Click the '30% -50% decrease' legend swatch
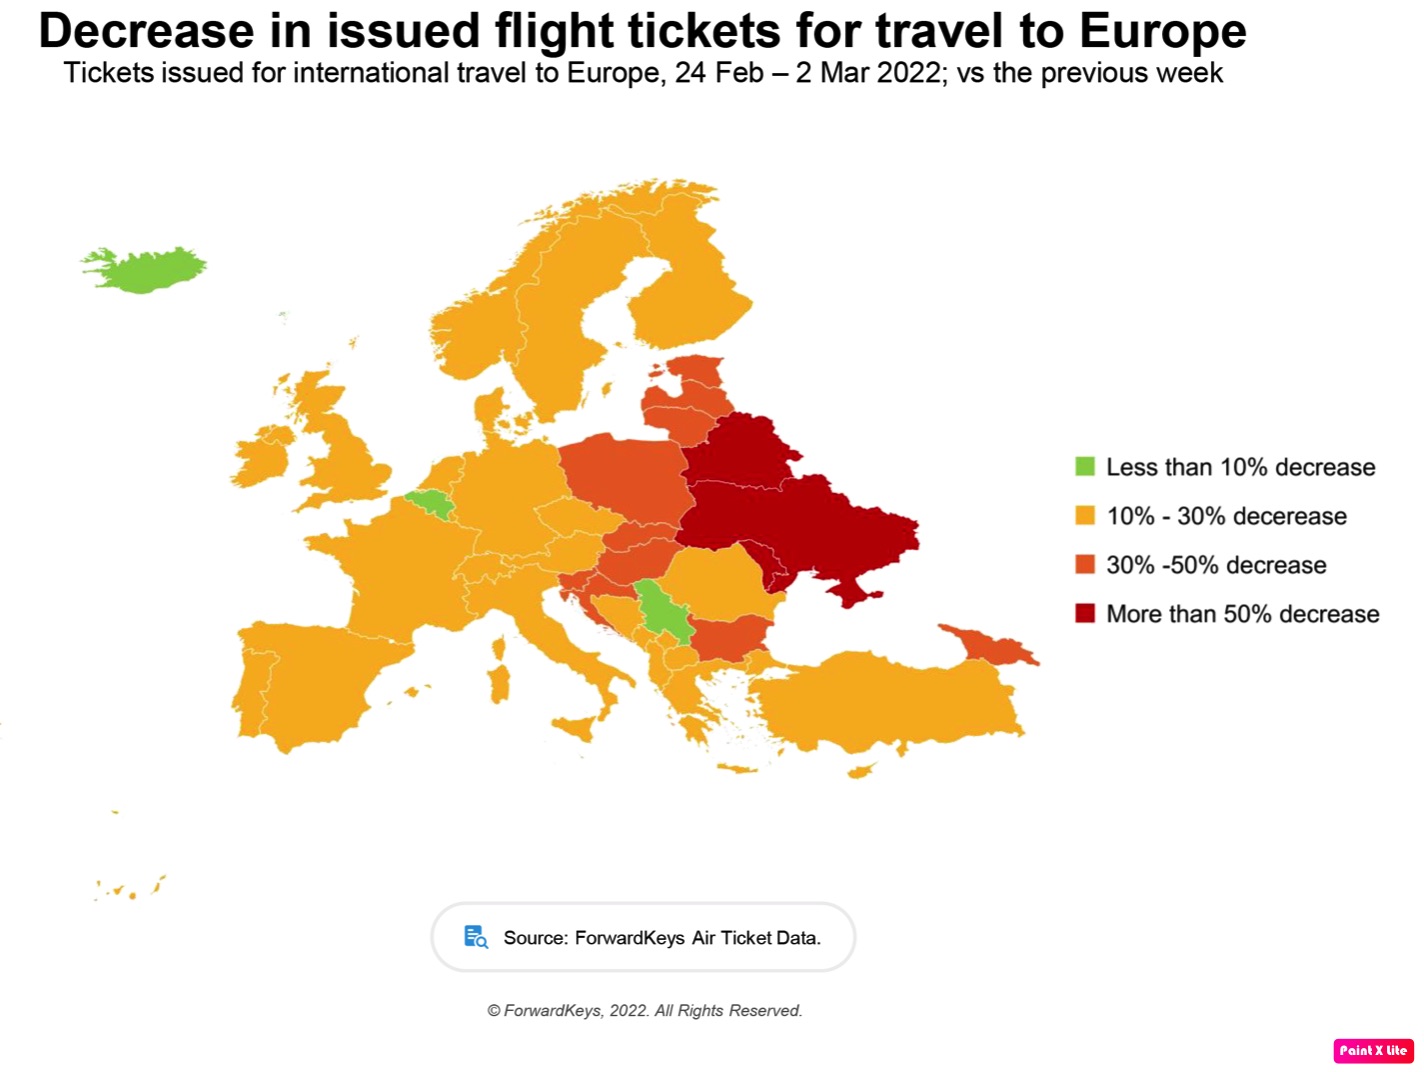 (1085, 565)
